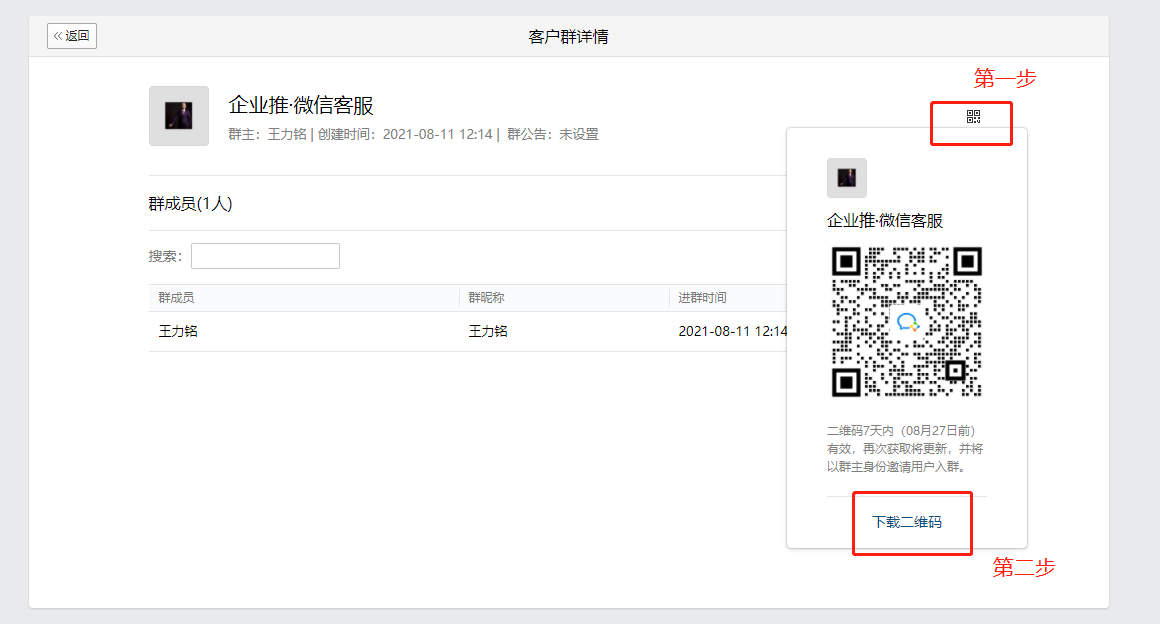Click the 群成员(1人) section heading
This screenshot has height=624, width=1160.
pos(190,204)
